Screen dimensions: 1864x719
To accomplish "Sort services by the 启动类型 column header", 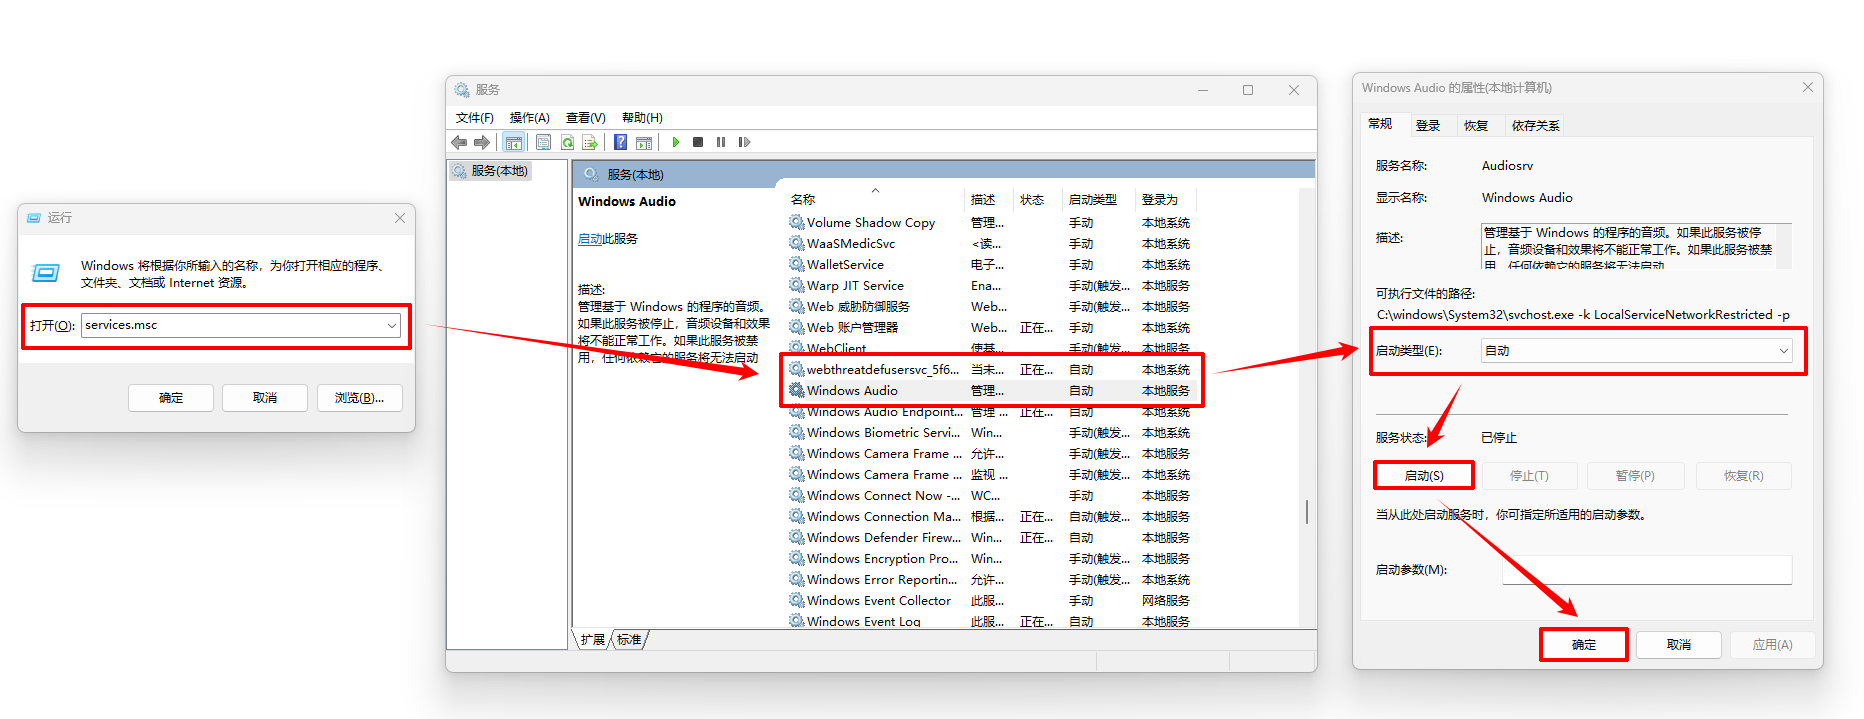I will click(1099, 199).
